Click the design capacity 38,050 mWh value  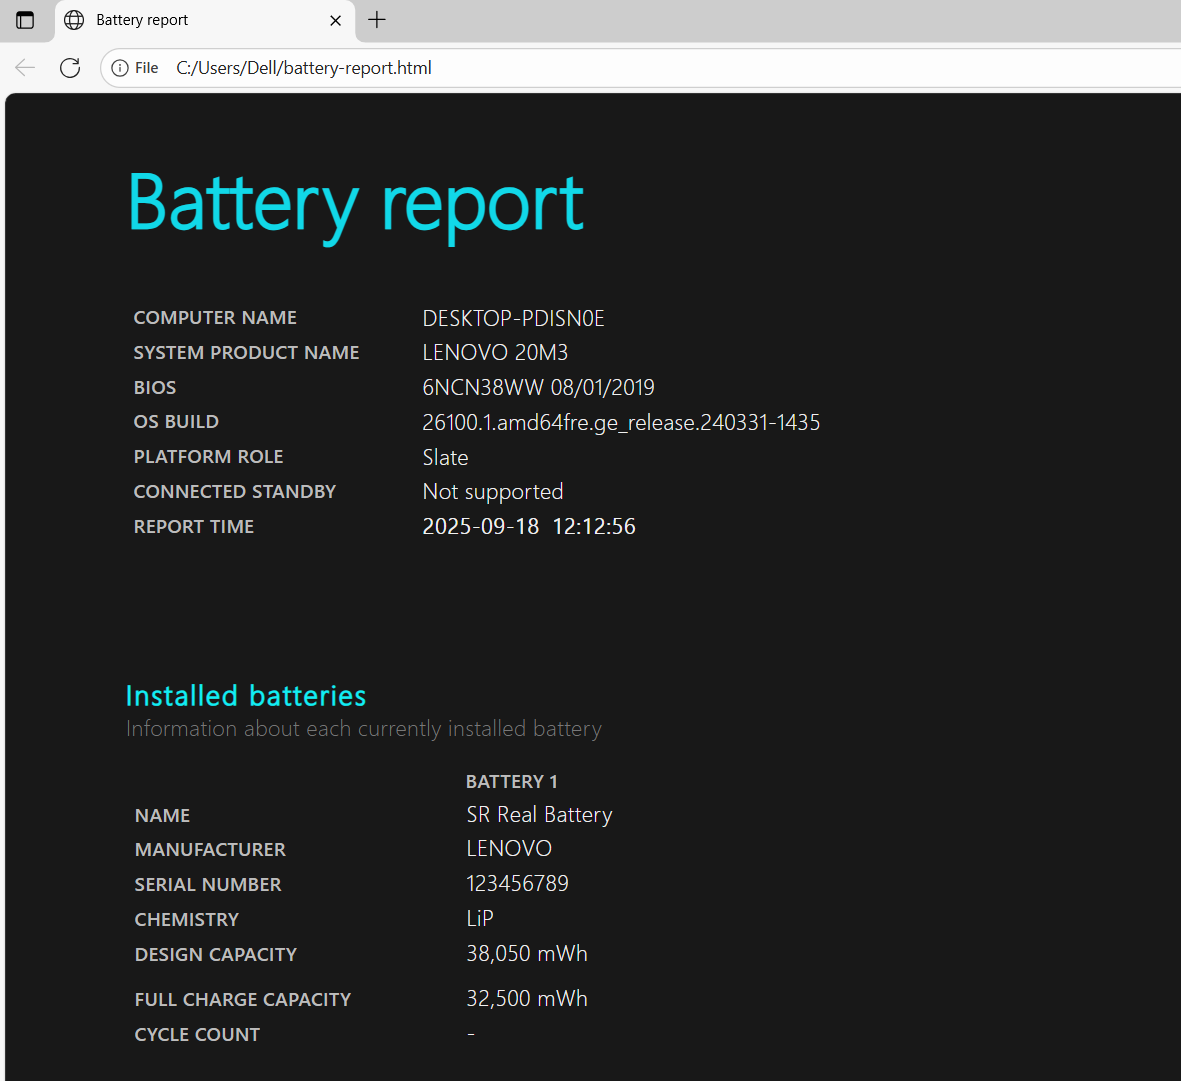(526, 953)
